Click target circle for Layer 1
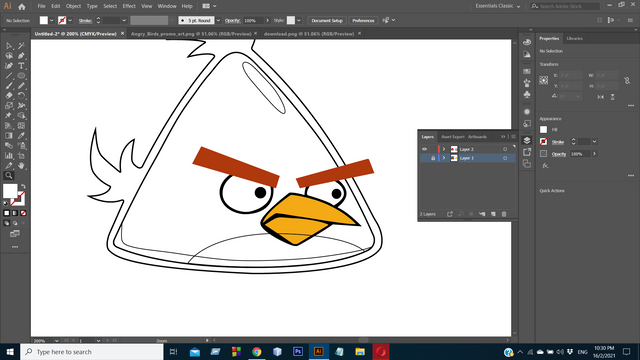 tap(505, 158)
